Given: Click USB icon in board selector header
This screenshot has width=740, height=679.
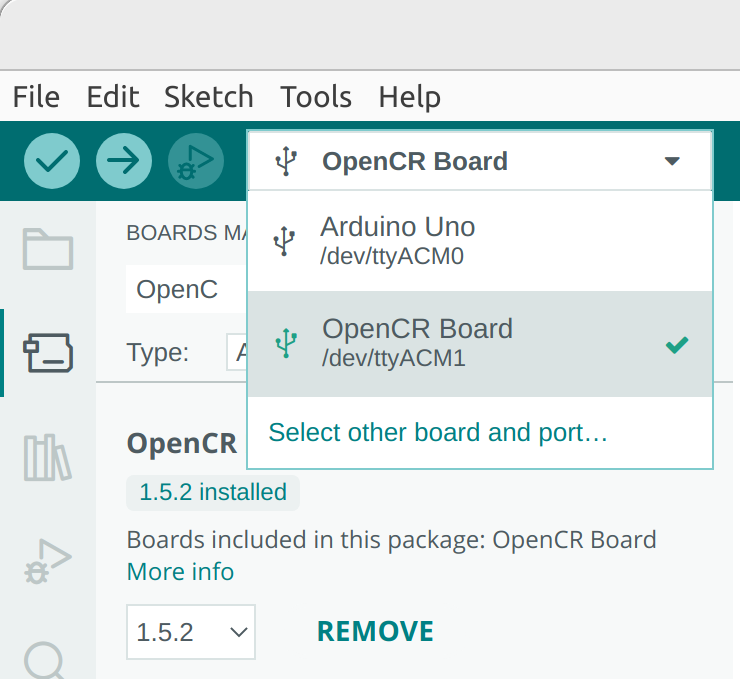Looking at the screenshot, I should (286, 161).
